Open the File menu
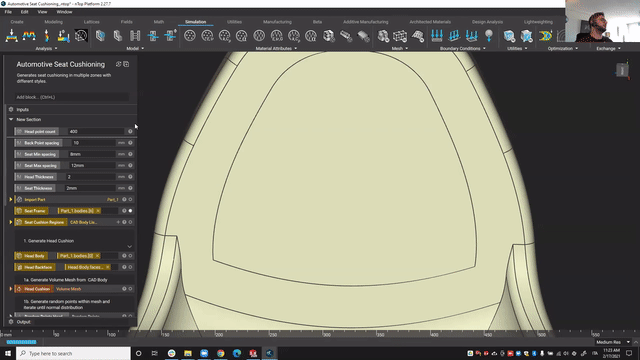The image size is (640, 360). [8, 12]
